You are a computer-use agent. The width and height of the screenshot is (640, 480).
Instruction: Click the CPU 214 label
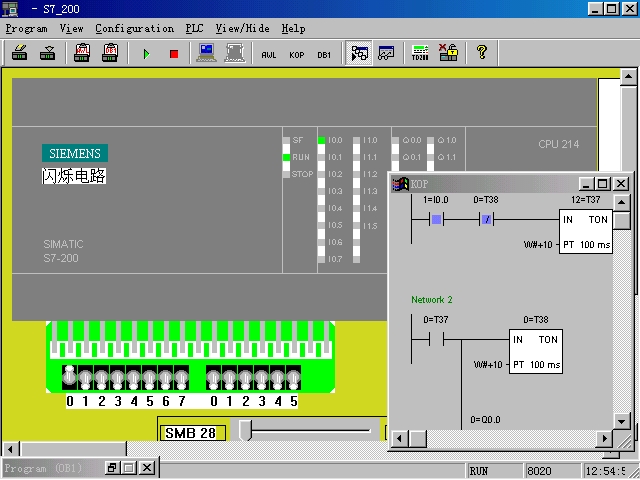click(558, 144)
